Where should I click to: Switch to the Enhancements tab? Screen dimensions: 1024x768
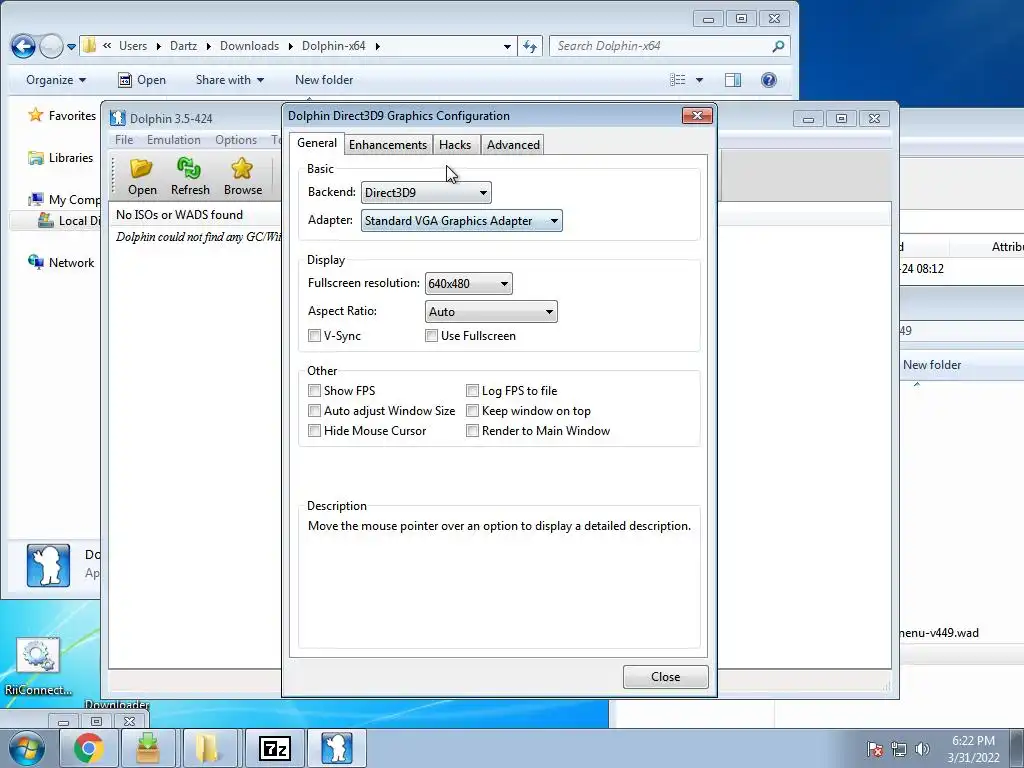click(388, 144)
